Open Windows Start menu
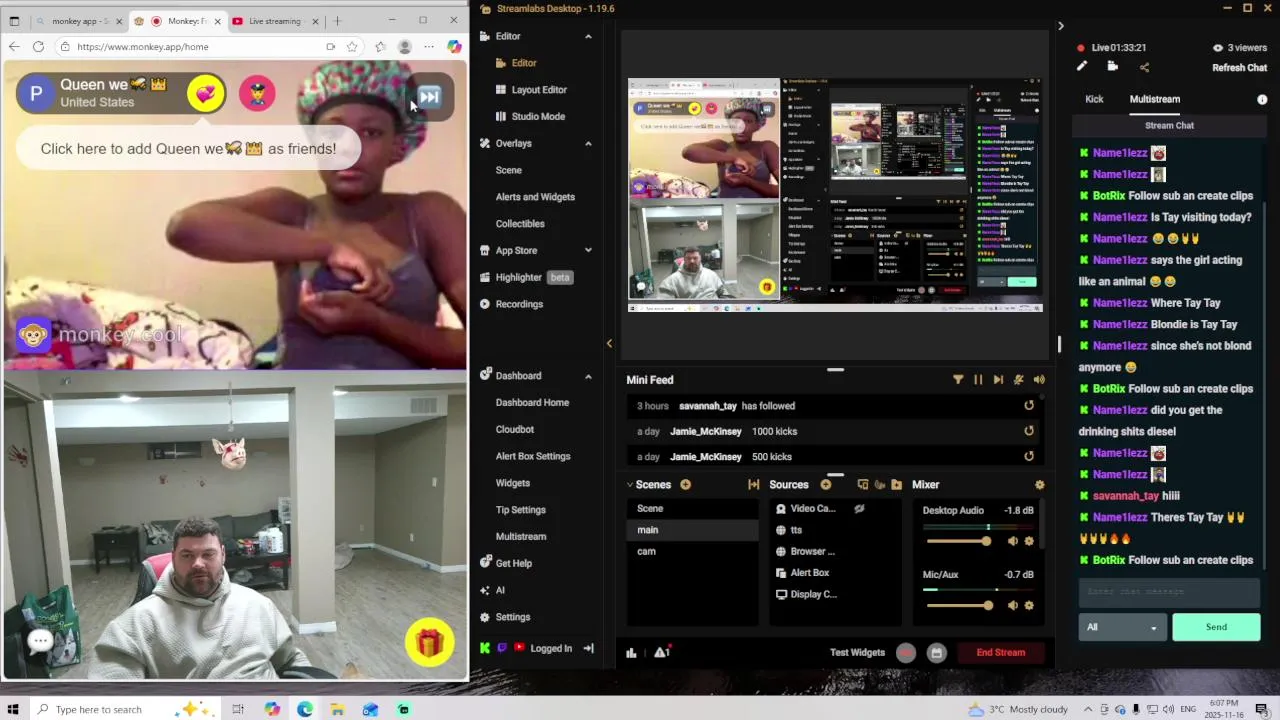 13,709
